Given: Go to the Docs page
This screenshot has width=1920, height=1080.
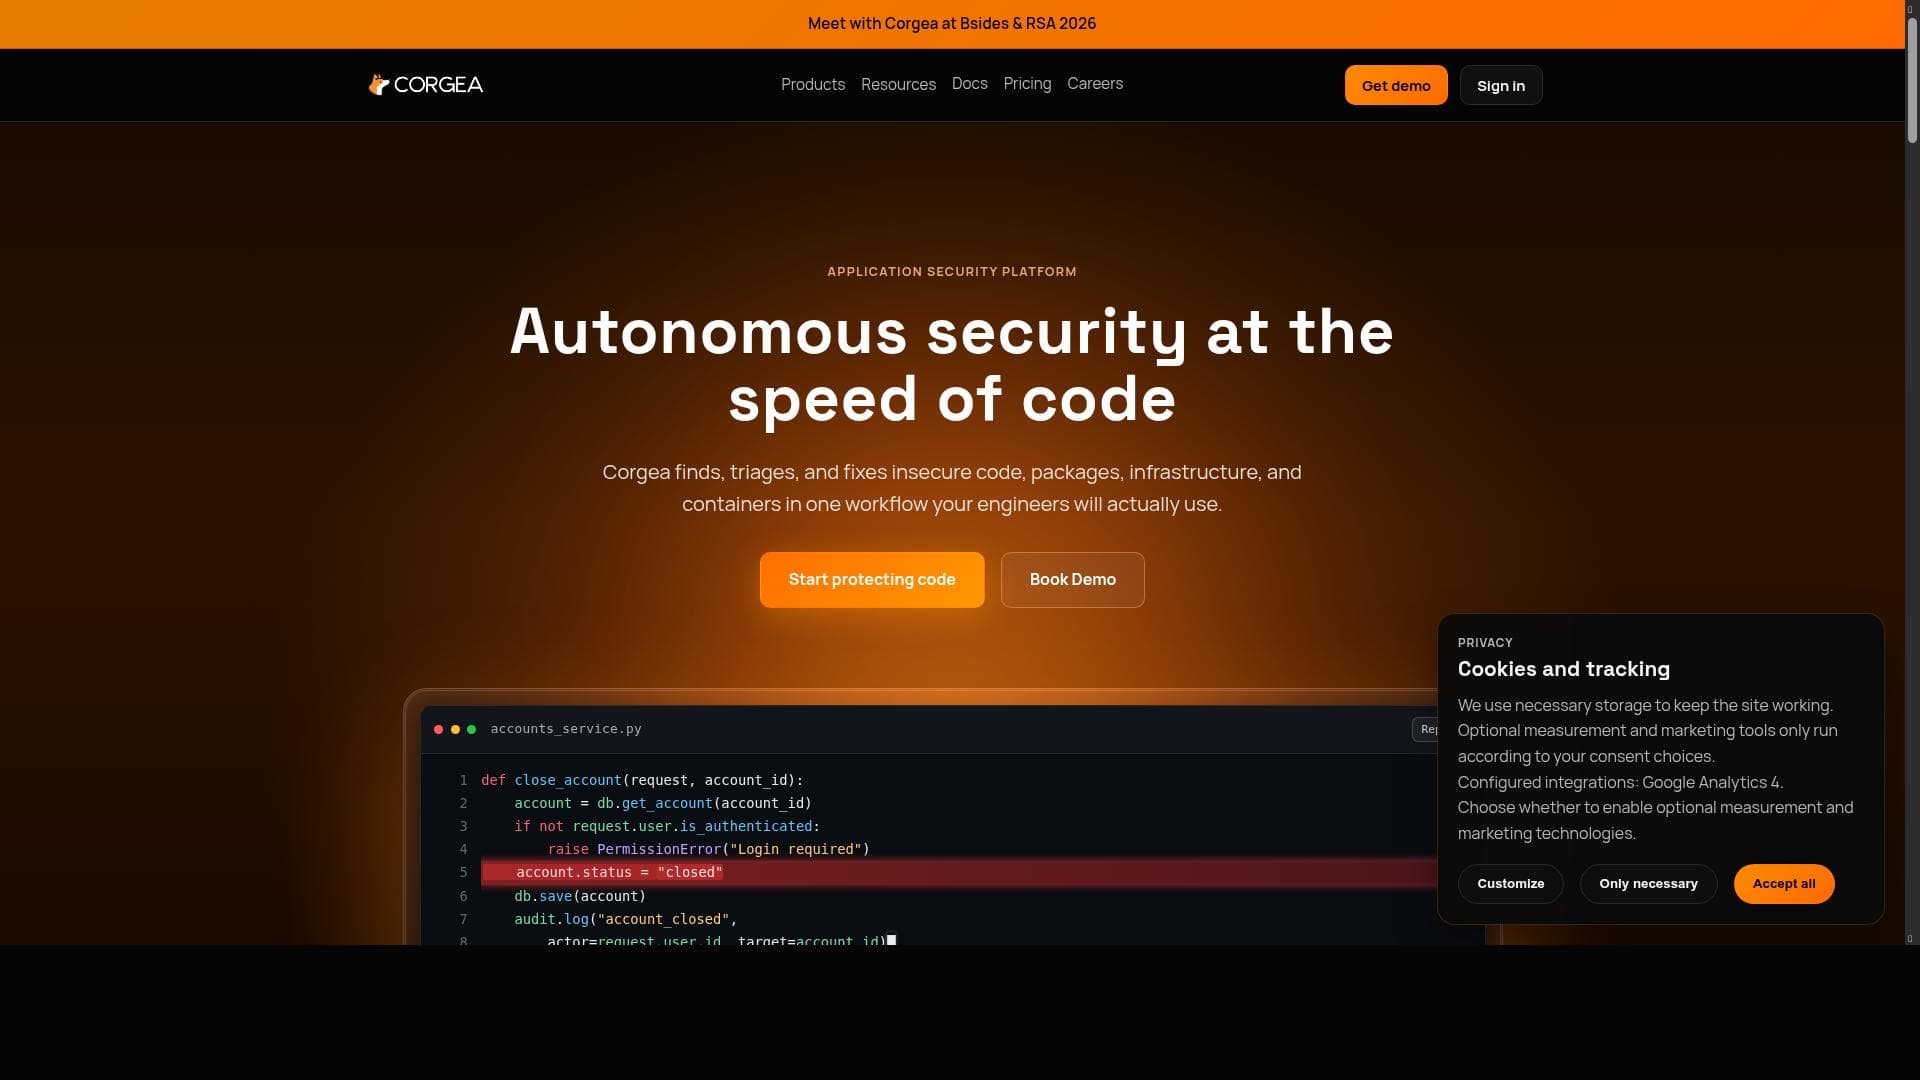Looking at the screenshot, I should (x=969, y=84).
